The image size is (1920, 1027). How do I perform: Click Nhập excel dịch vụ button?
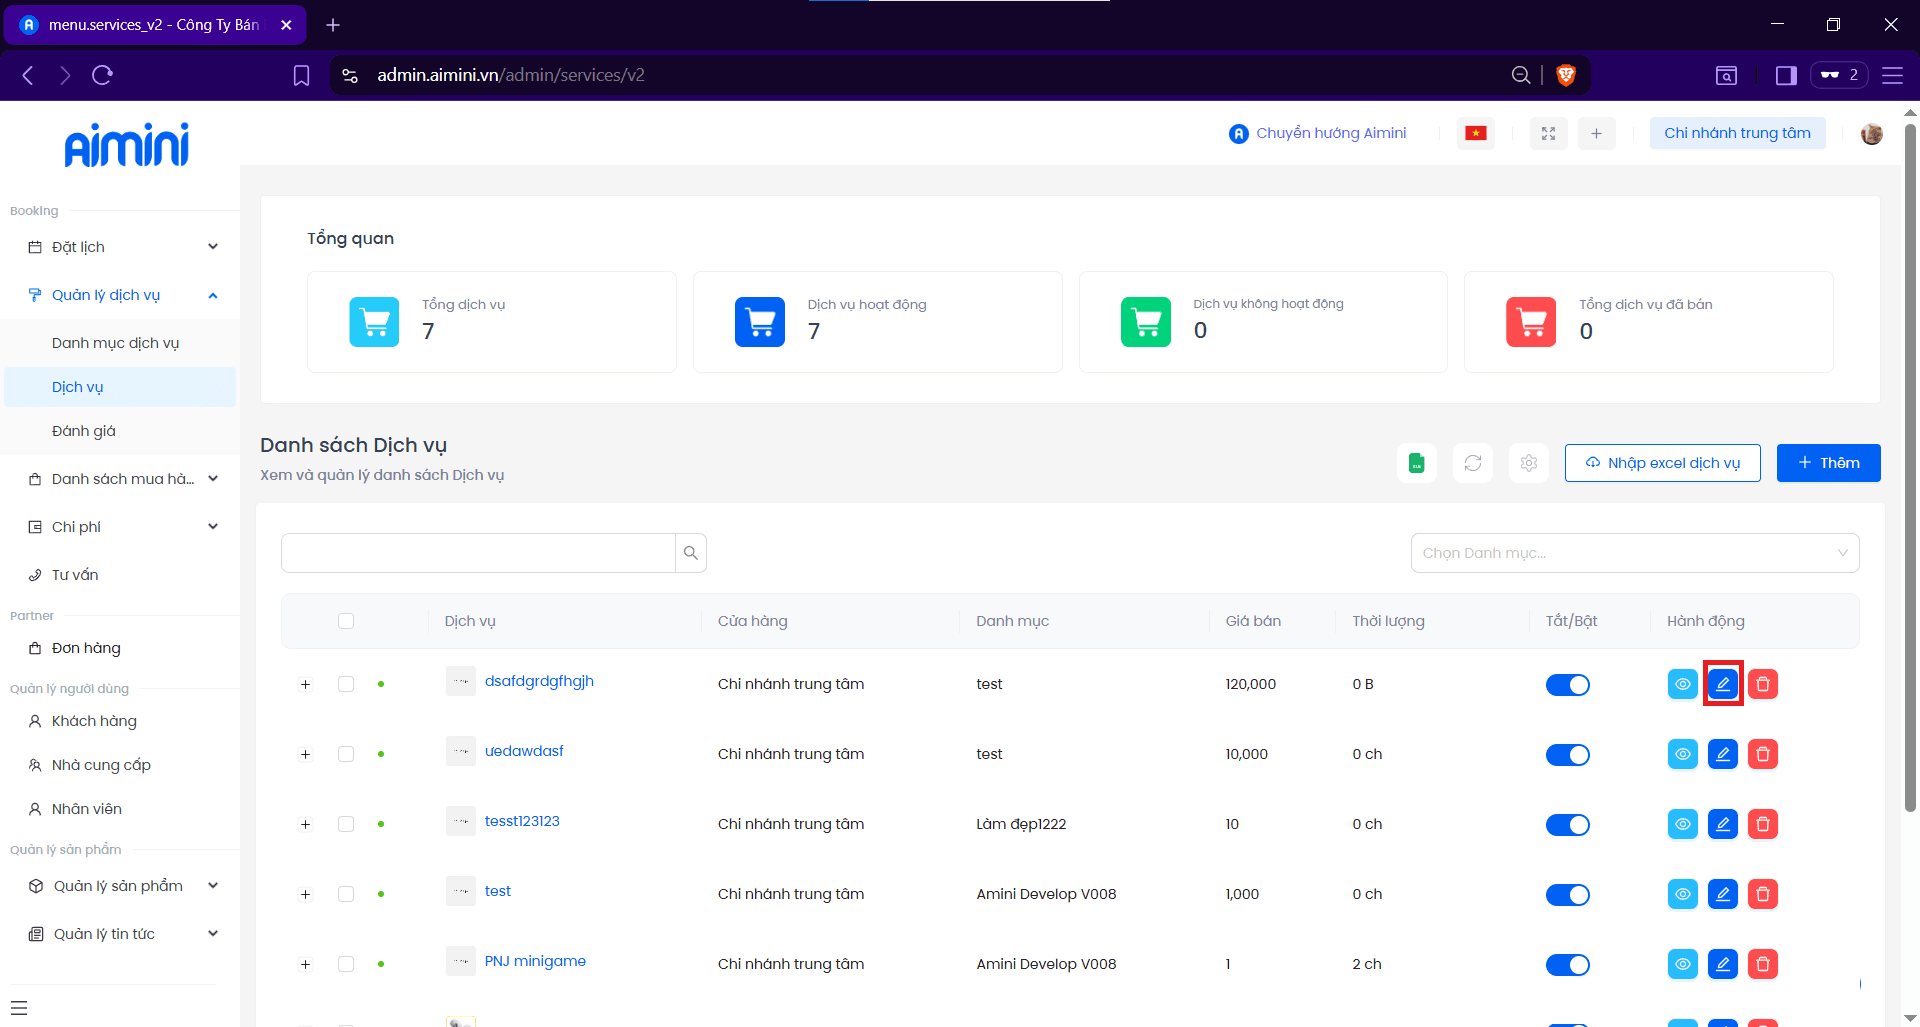(1662, 463)
